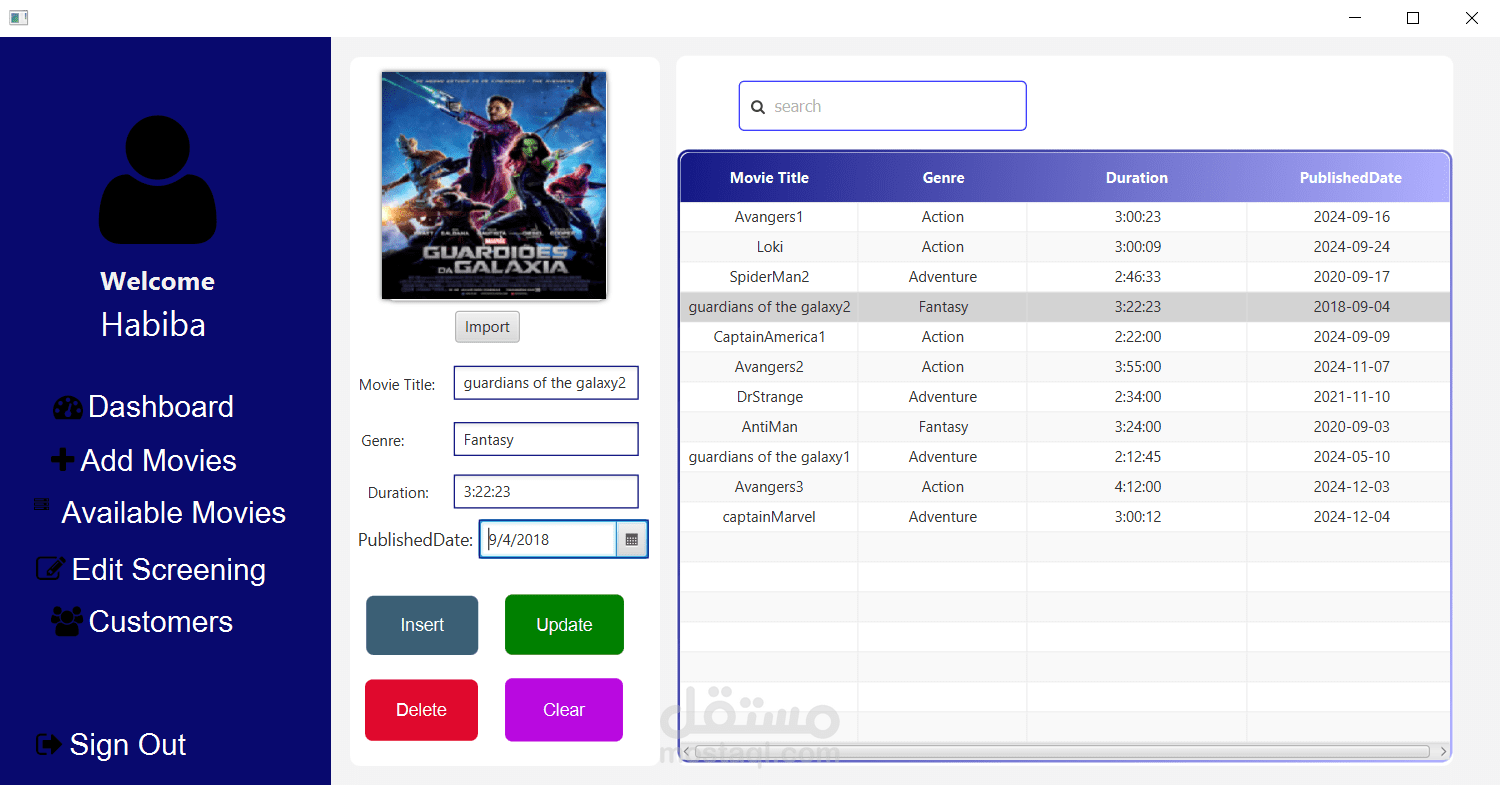This screenshot has height=785, width=1500.
Task: Select the Dashboard gamepad icon
Action: (67, 406)
